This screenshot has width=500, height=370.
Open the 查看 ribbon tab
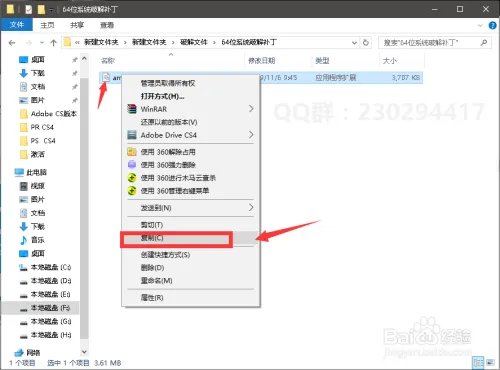coord(107,25)
